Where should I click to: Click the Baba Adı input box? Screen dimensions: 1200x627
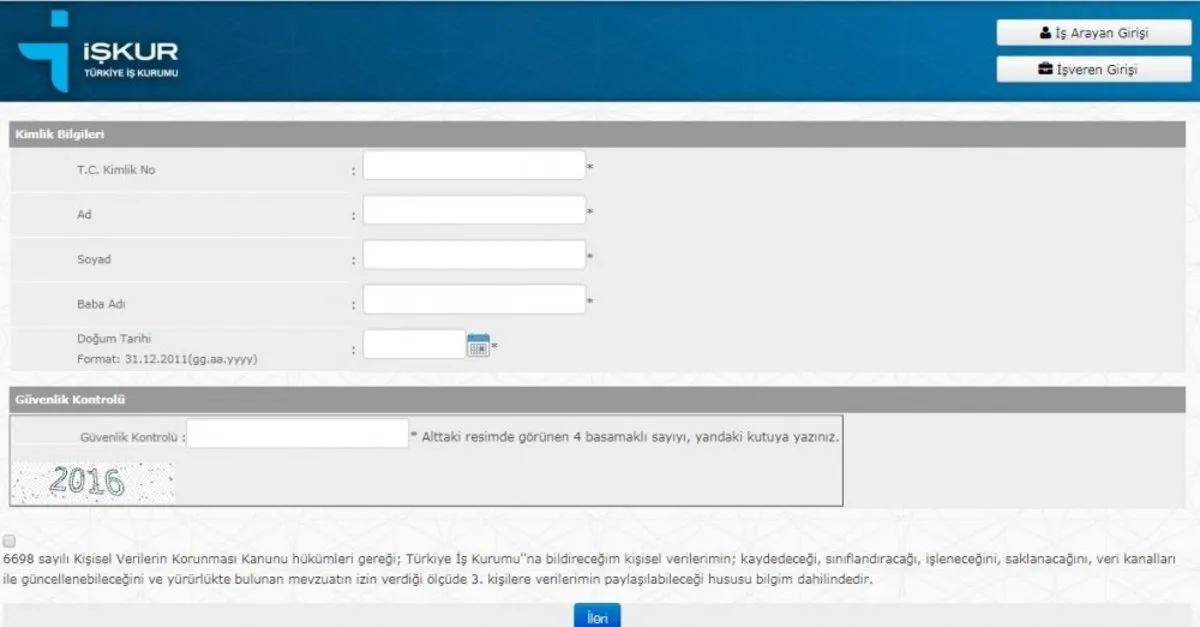tap(473, 300)
